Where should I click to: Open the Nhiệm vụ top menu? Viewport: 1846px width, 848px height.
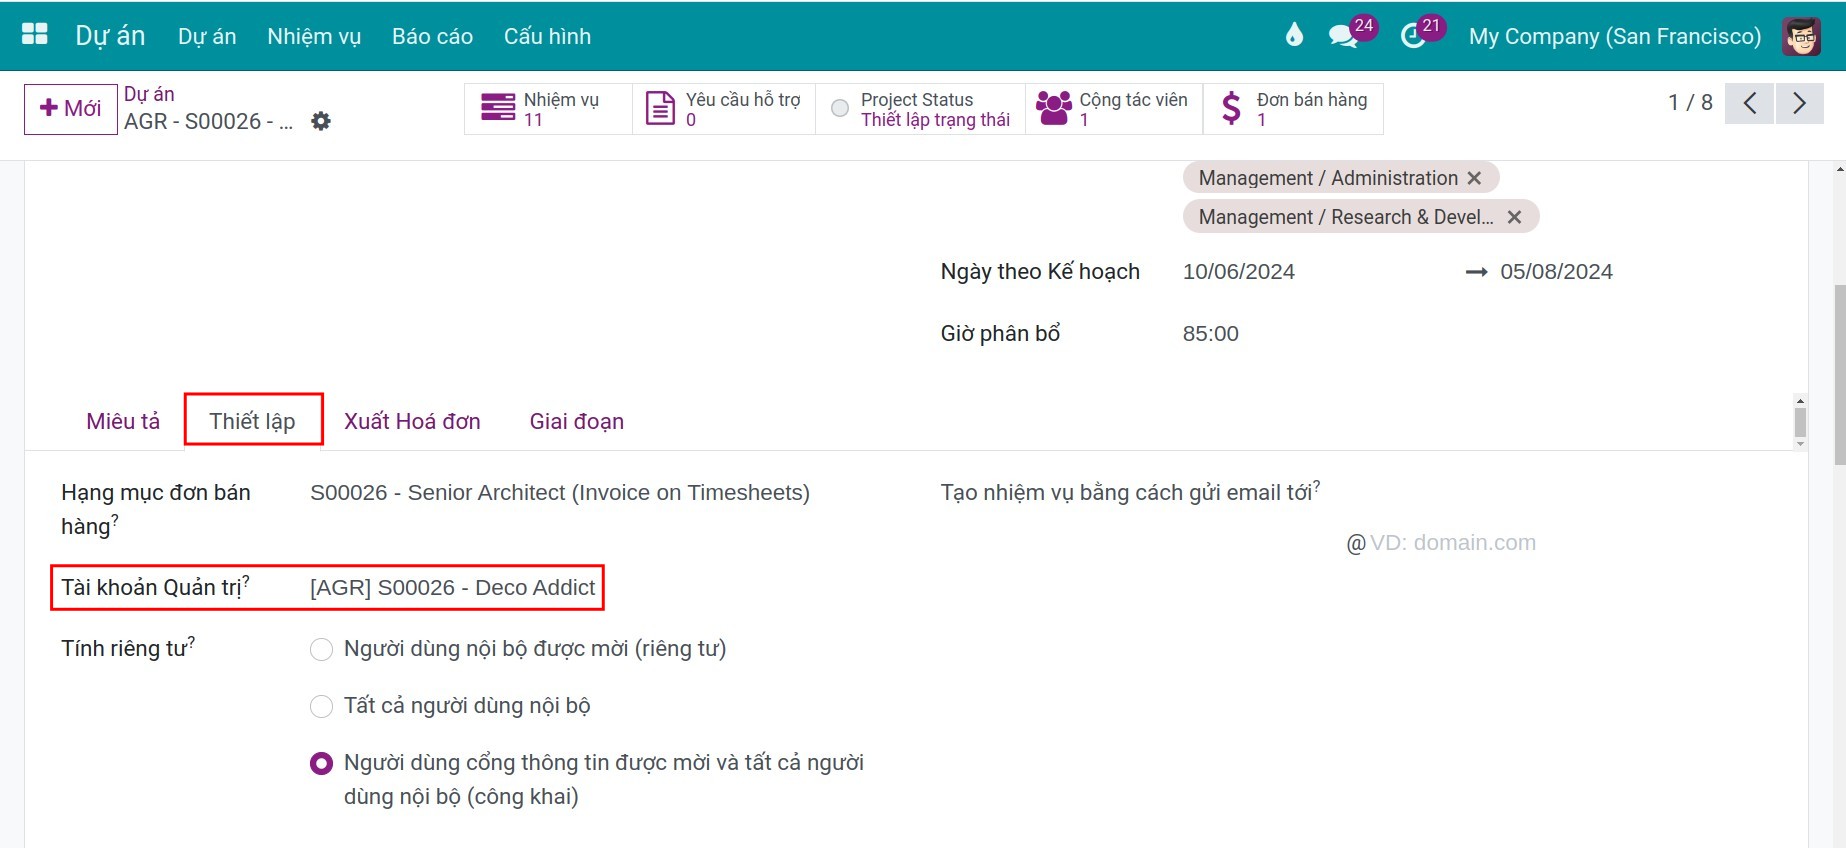point(314,36)
